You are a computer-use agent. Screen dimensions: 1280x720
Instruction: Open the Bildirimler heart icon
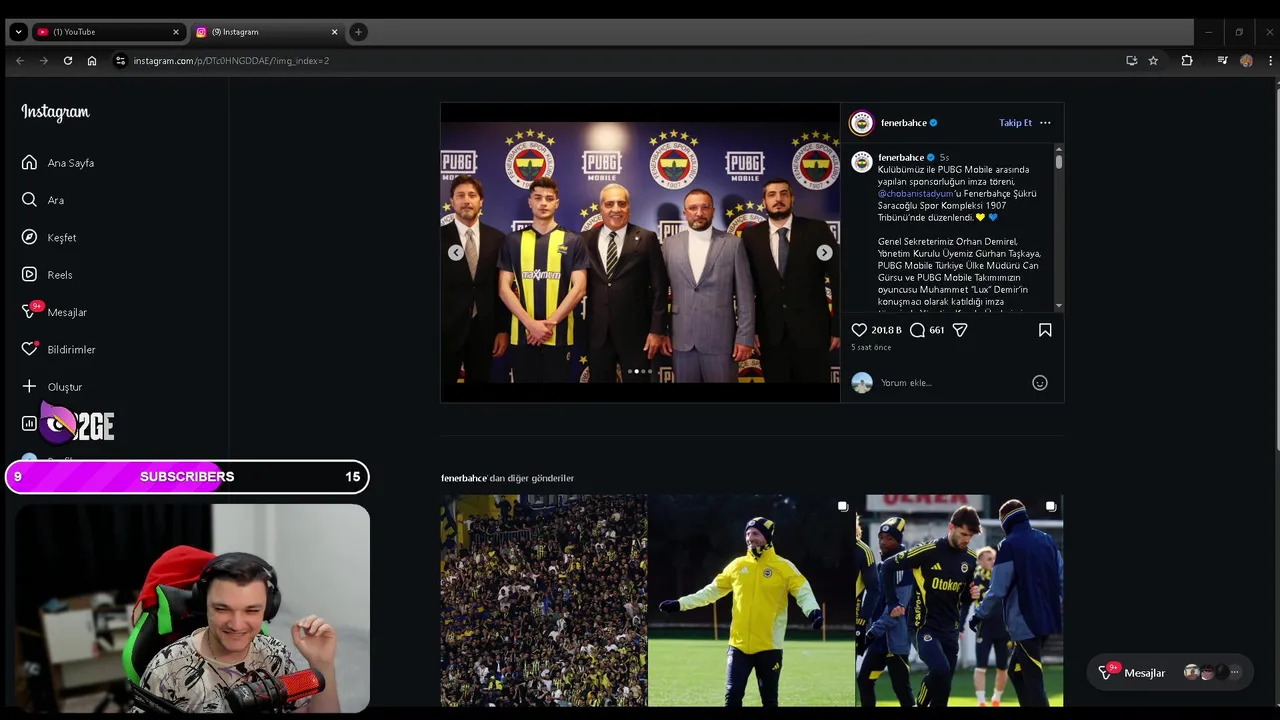pyautogui.click(x=29, y=349)
